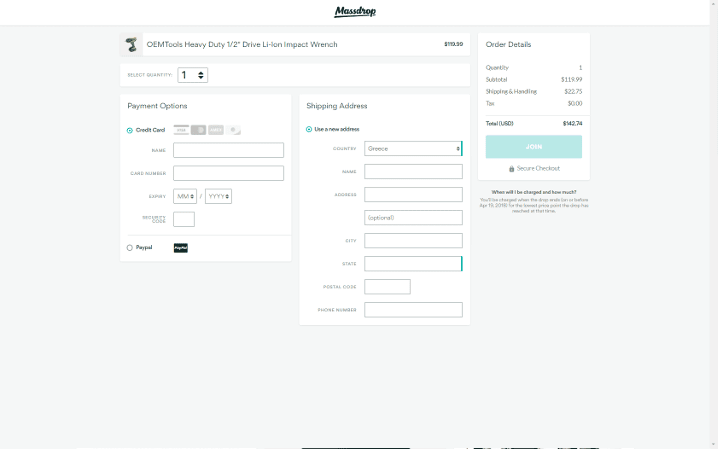Click the Massdrop logo
This screenshot has height=449, width=718.
[x=355, y=11]
